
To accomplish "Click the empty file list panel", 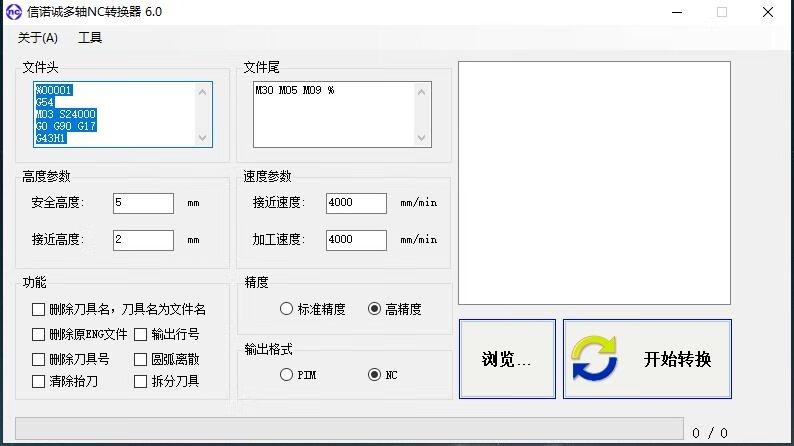I will click(x=594, y=183).
